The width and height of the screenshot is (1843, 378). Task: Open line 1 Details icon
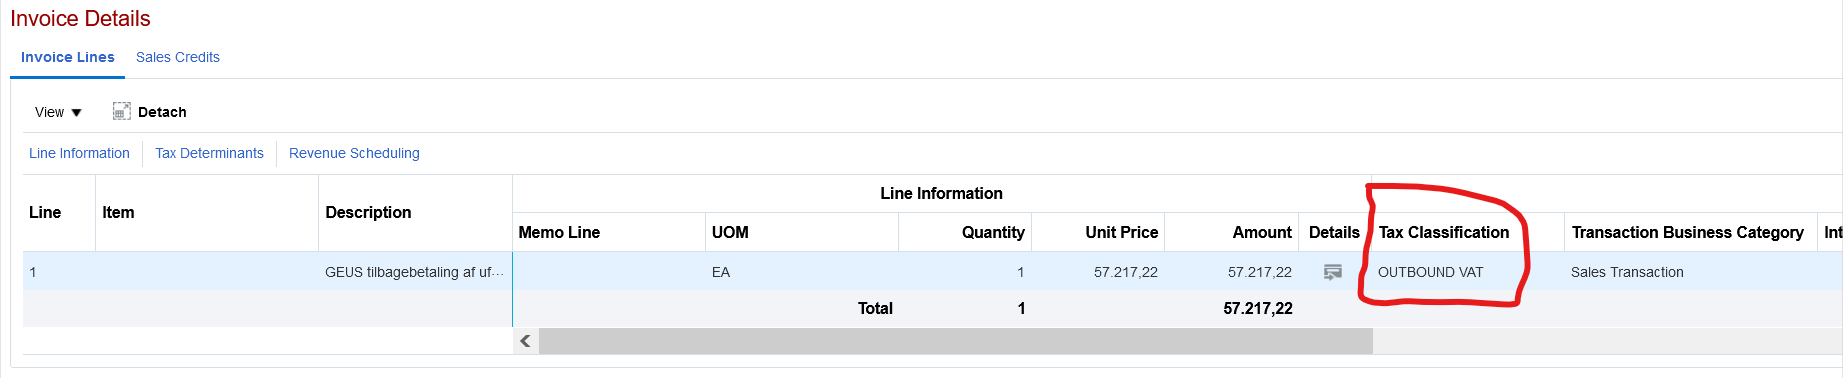1332,272
